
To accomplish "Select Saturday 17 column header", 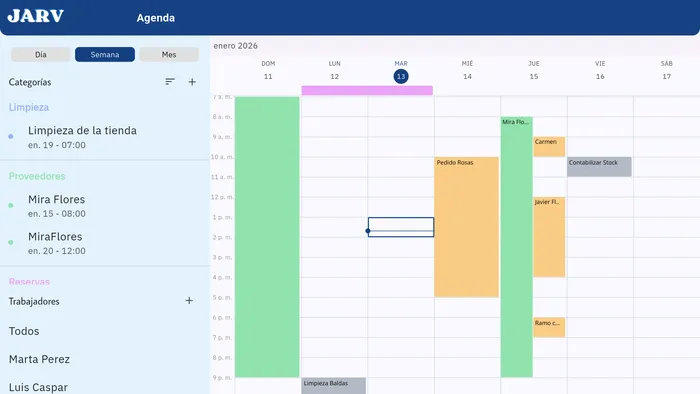I will (x=667, y=70).
